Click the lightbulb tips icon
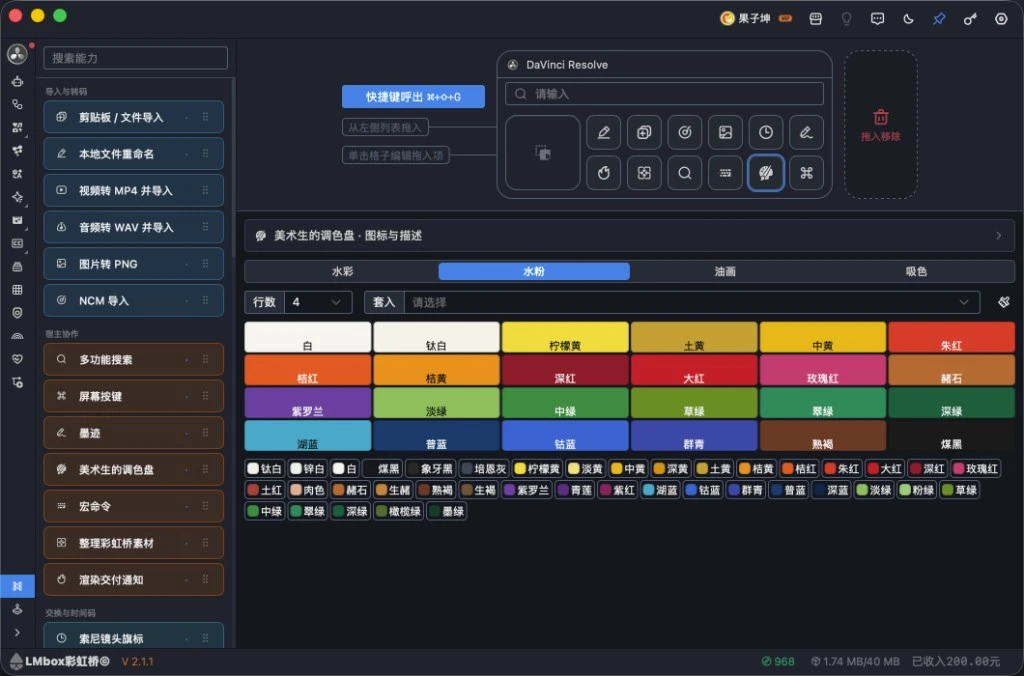Viewport: 1024px width, 676px height. click(846, 19)
